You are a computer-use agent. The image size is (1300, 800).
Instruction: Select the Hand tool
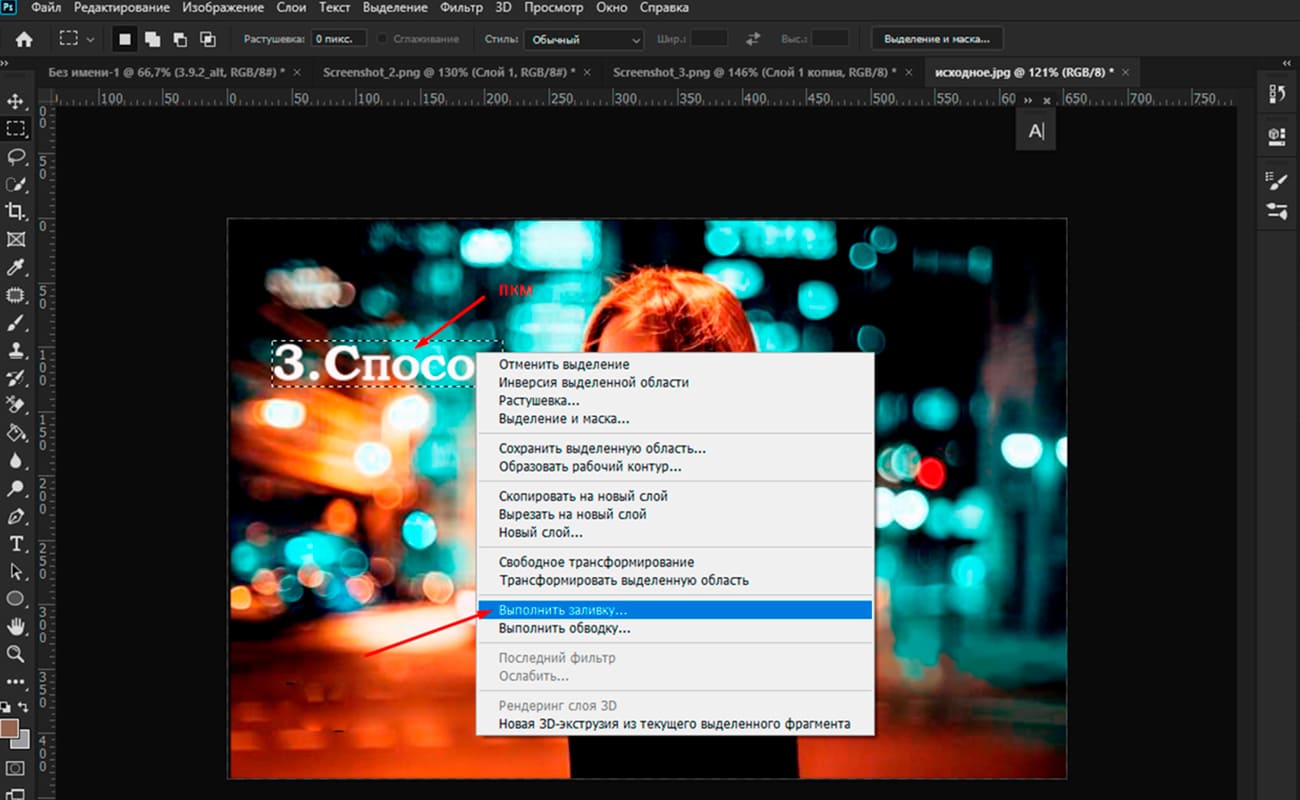point(16,626)
